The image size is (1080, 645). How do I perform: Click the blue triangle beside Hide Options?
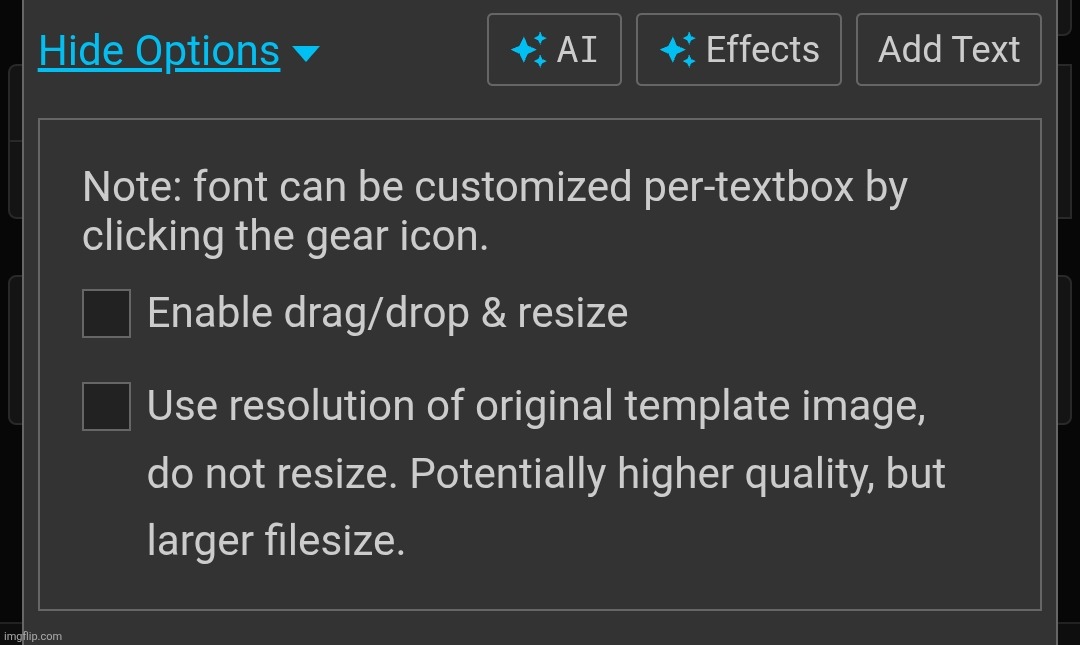pos(306,53)
